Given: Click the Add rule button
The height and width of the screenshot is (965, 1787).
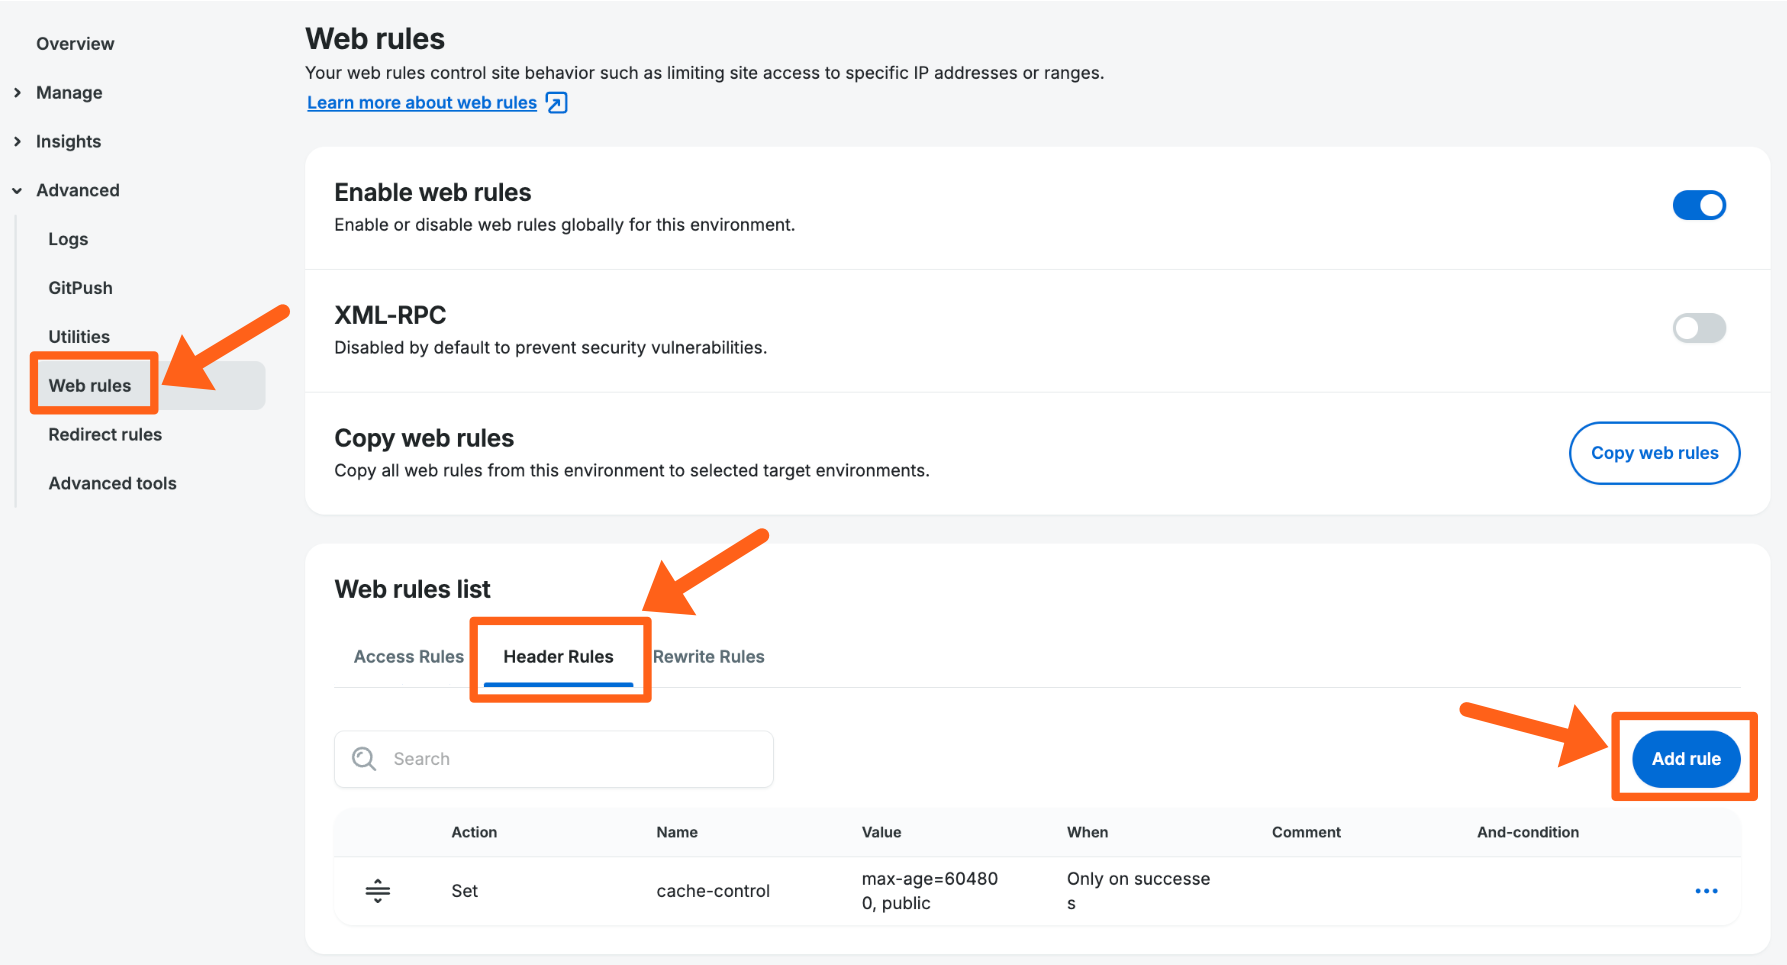Looking at the screenshot, I should (1685, 758).
